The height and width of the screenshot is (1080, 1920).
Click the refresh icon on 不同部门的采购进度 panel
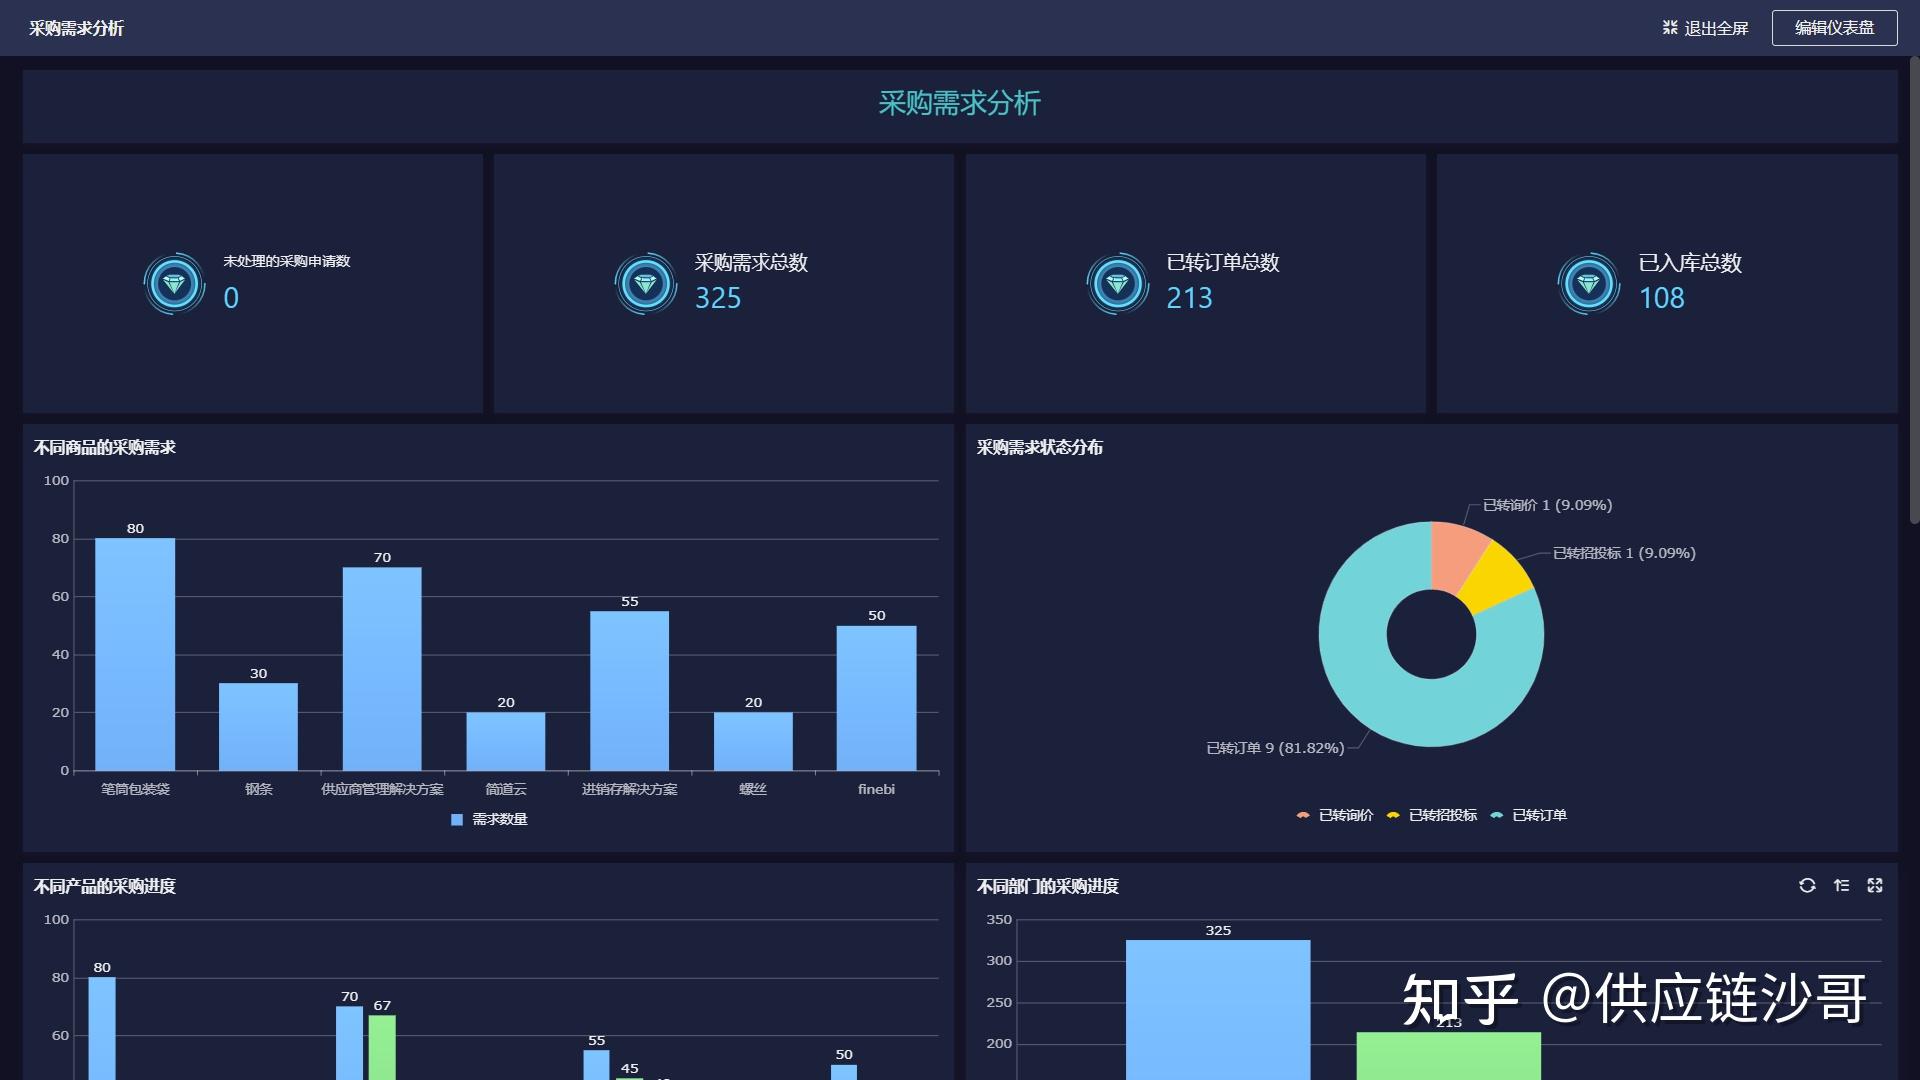(x=1808, y=884)
